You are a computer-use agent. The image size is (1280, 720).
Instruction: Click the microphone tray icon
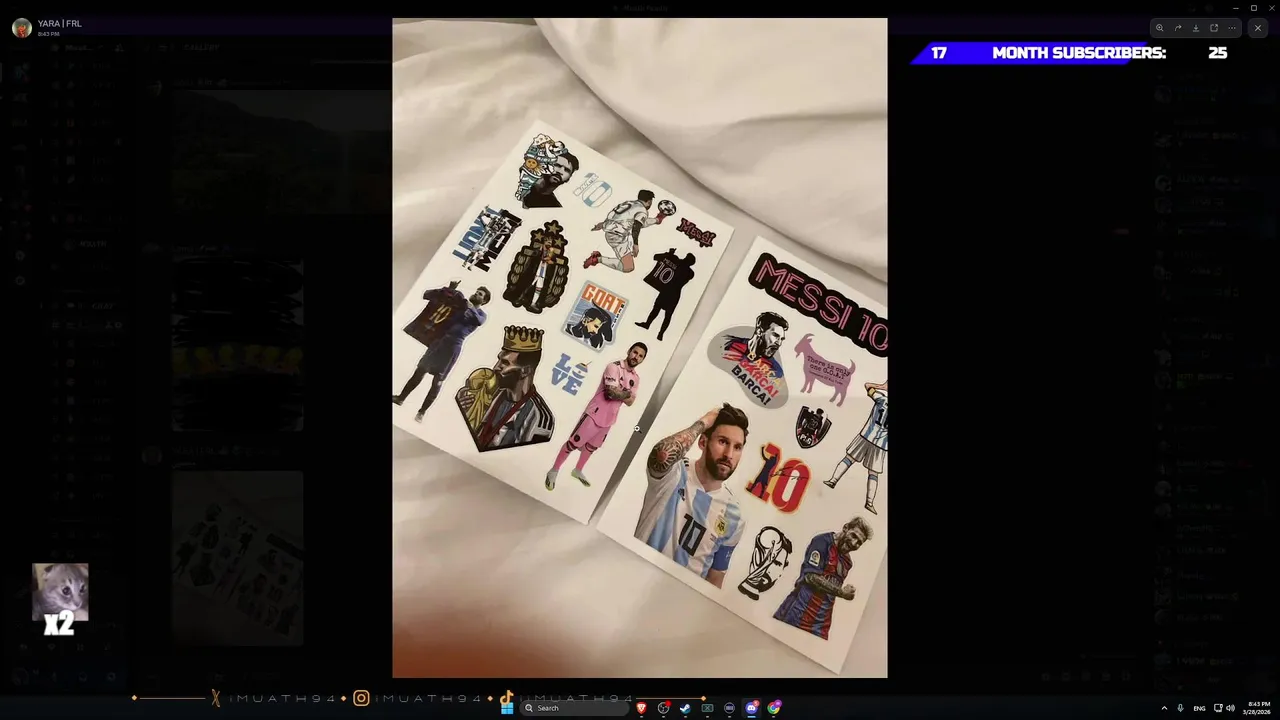pyautogui.click(x=1180, y=708)
